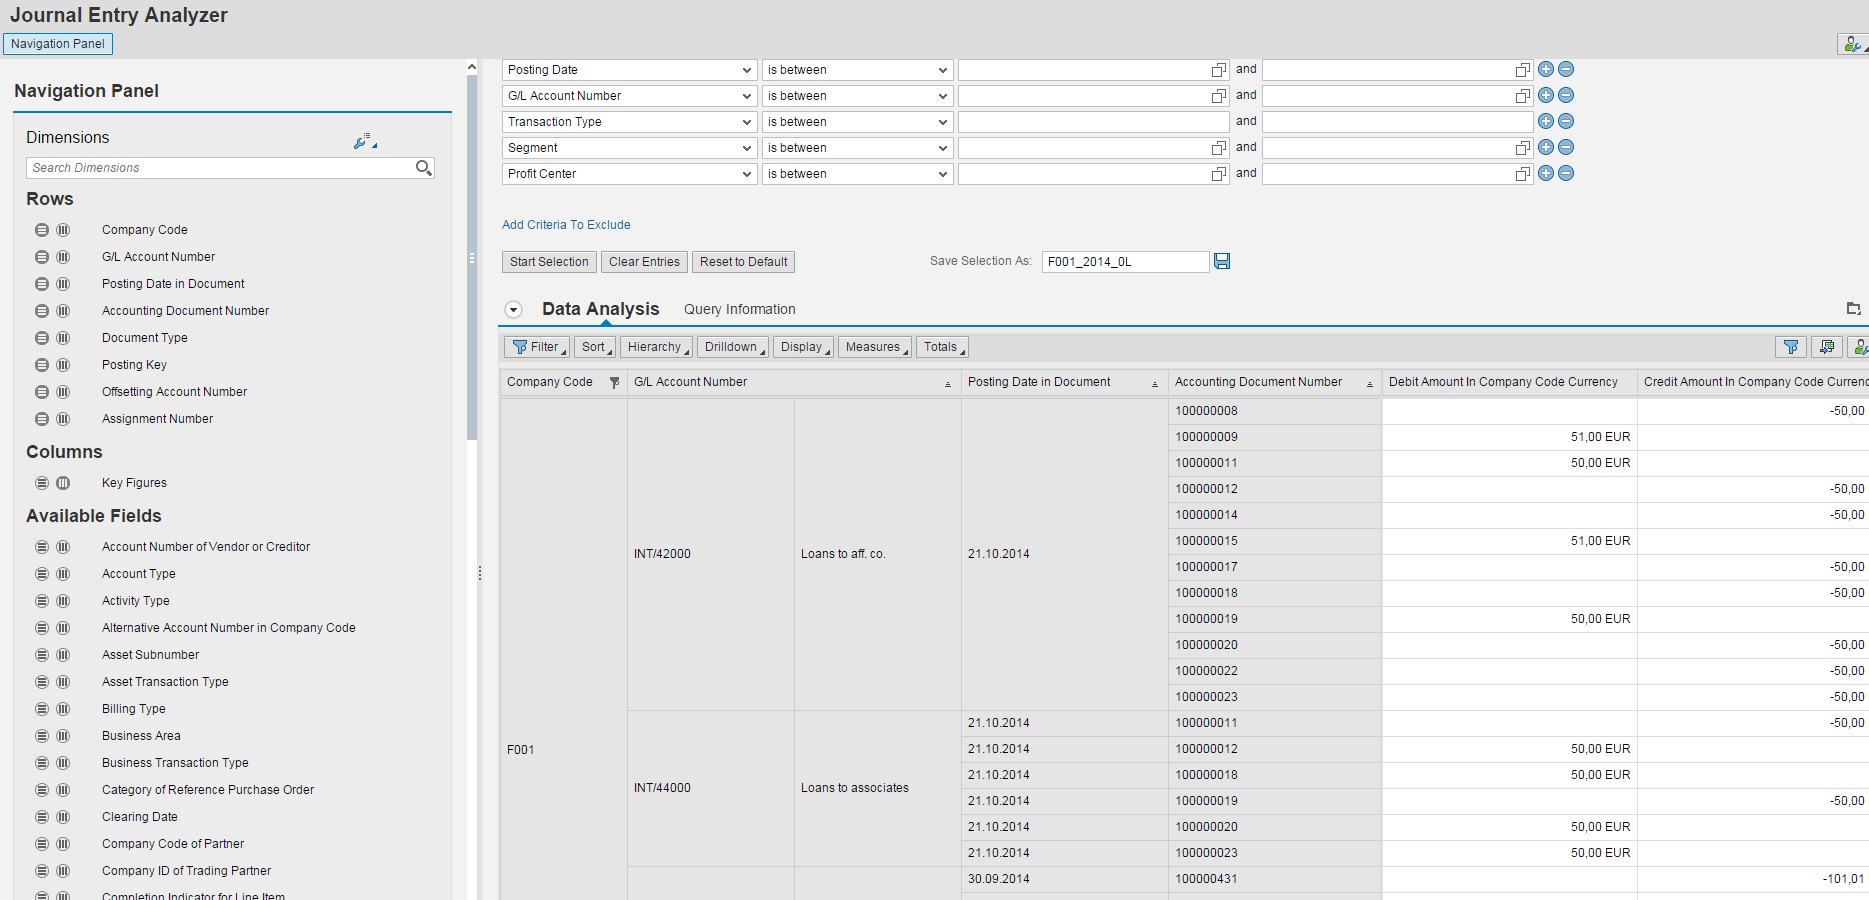Remove the Transaction Type criteria row
This screenshot has height=900, width=1869.
point(1566,121)
